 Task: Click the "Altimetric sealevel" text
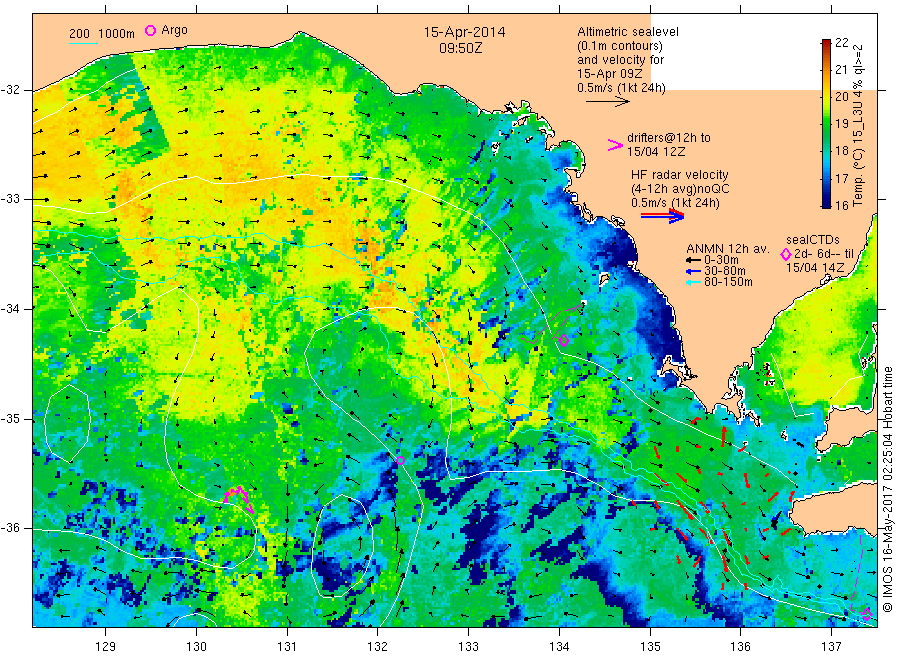pyautogui.click(x=628, y=32)
